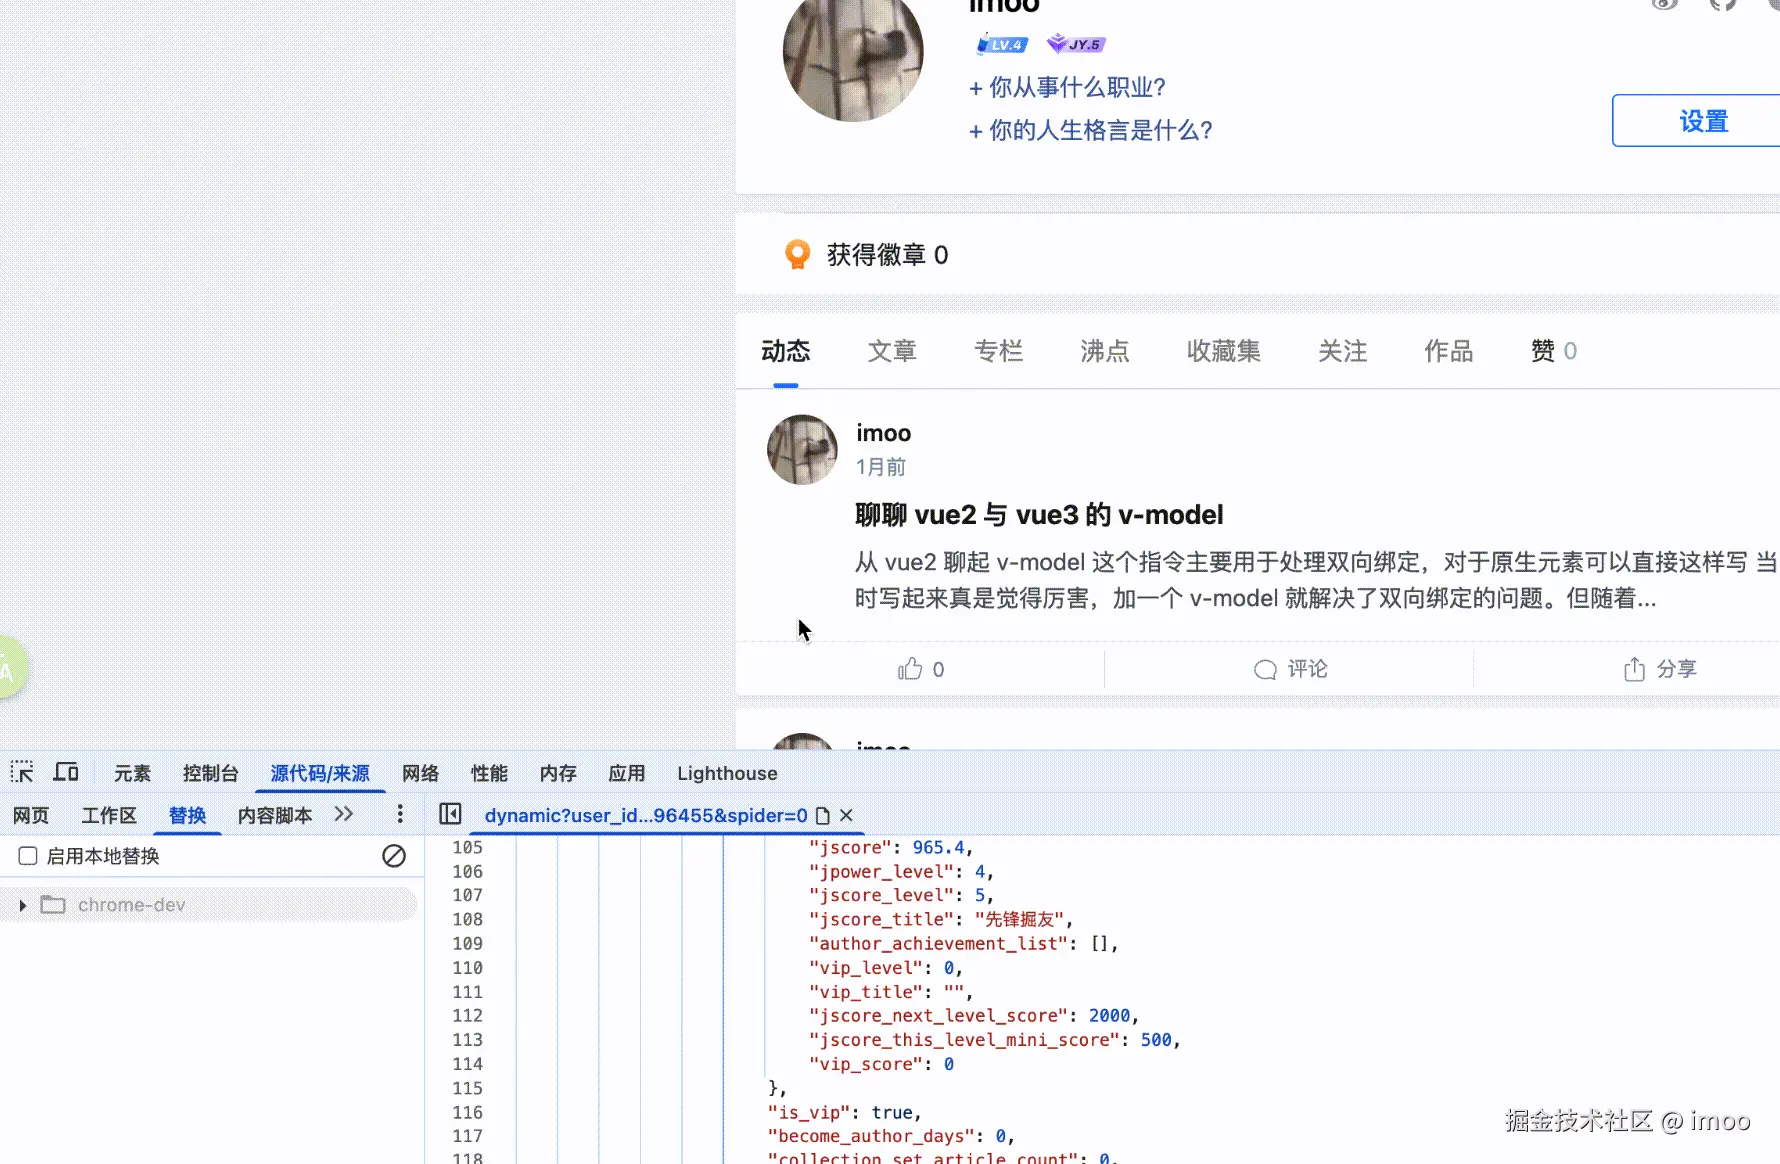
Task: Enable the 启用本地替换 checkbox
Action: 27,856
